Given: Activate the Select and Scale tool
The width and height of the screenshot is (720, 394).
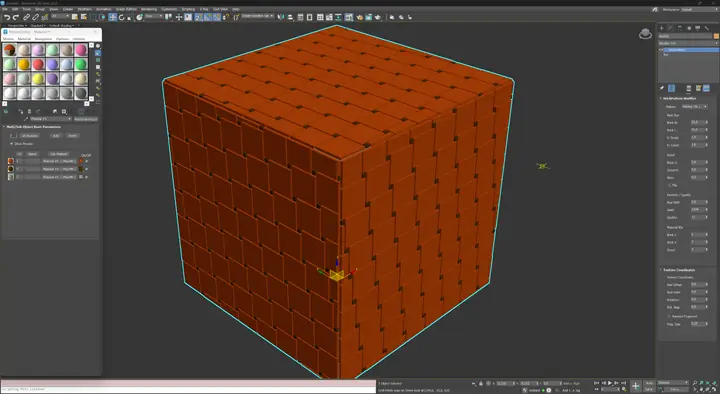Looking at the screenshot, I should [x=129, y=17].
